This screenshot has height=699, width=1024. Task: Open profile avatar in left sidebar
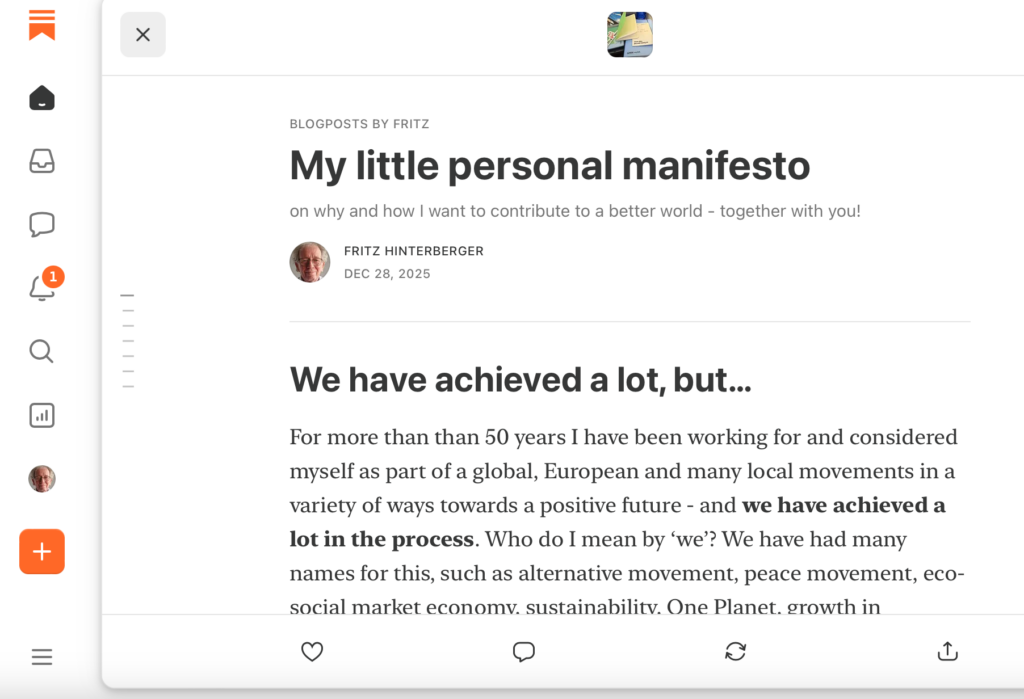[x=42, y=479]
